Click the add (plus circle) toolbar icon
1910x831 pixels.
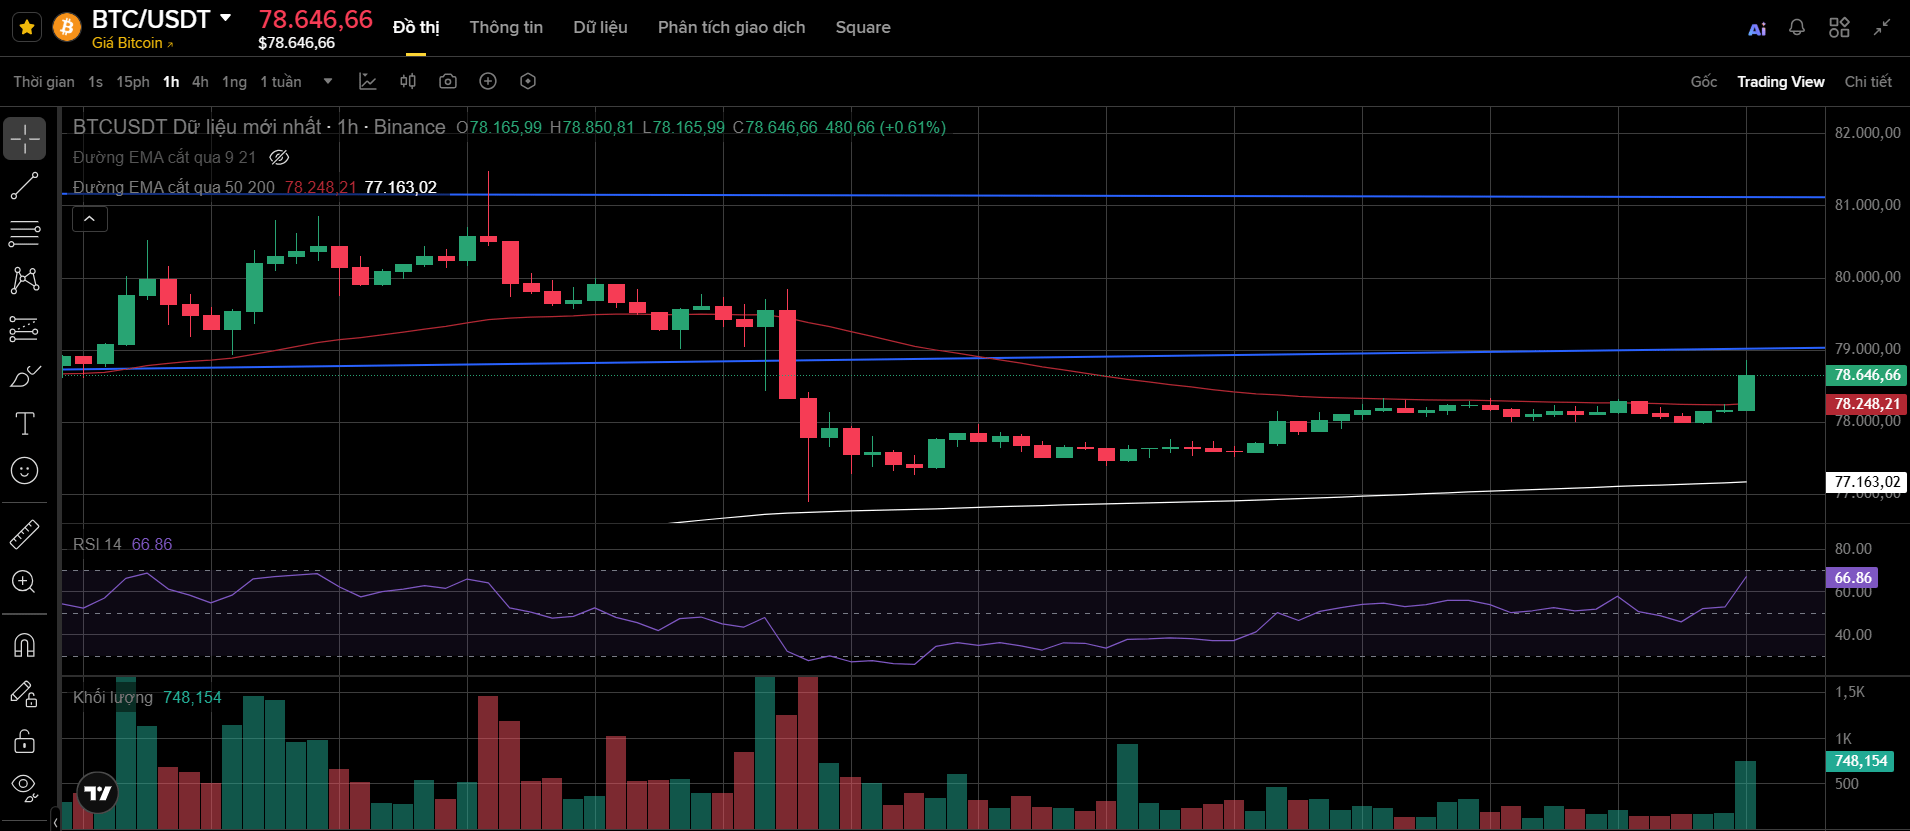pos(488,82)
